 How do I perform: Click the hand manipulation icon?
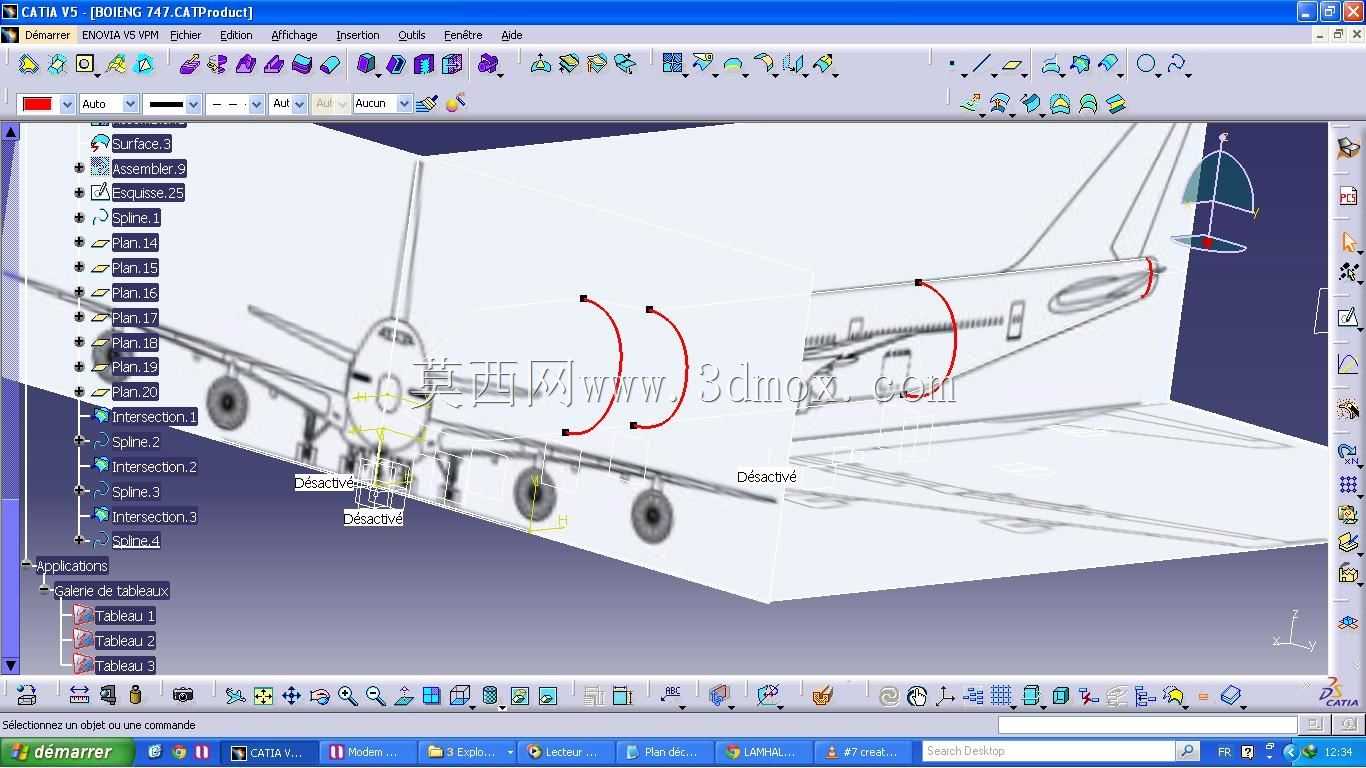point(917,696)
